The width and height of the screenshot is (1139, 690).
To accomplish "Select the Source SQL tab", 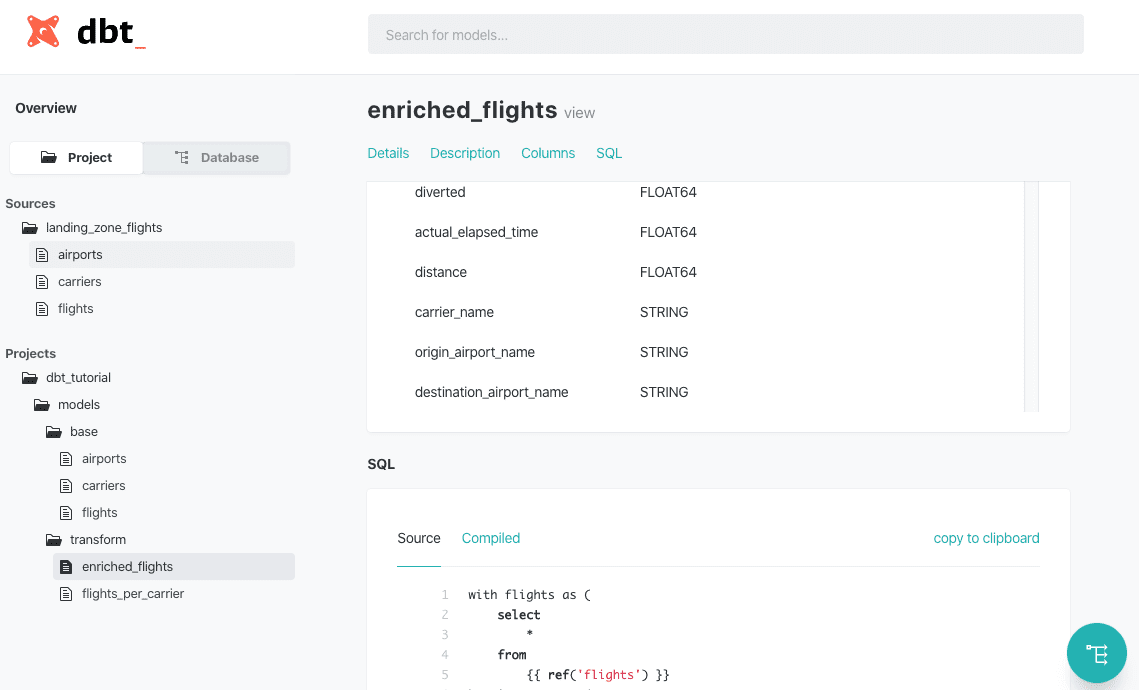I will click(419, 538).
